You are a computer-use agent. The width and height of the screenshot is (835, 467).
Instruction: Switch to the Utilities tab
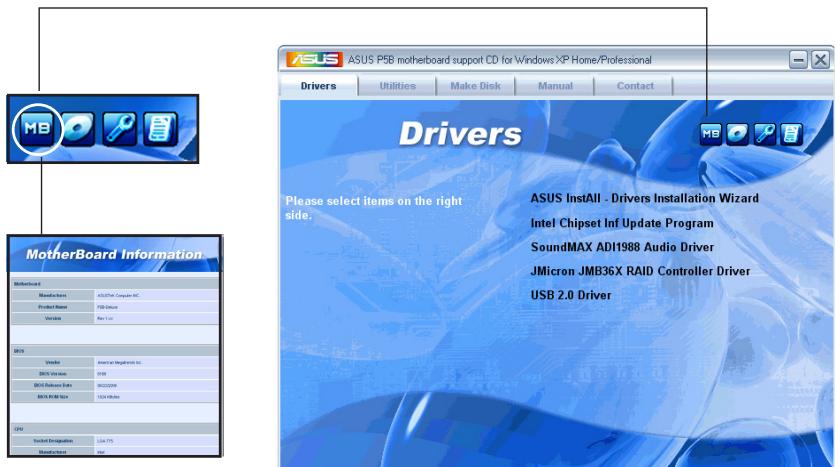pos(397,86)
